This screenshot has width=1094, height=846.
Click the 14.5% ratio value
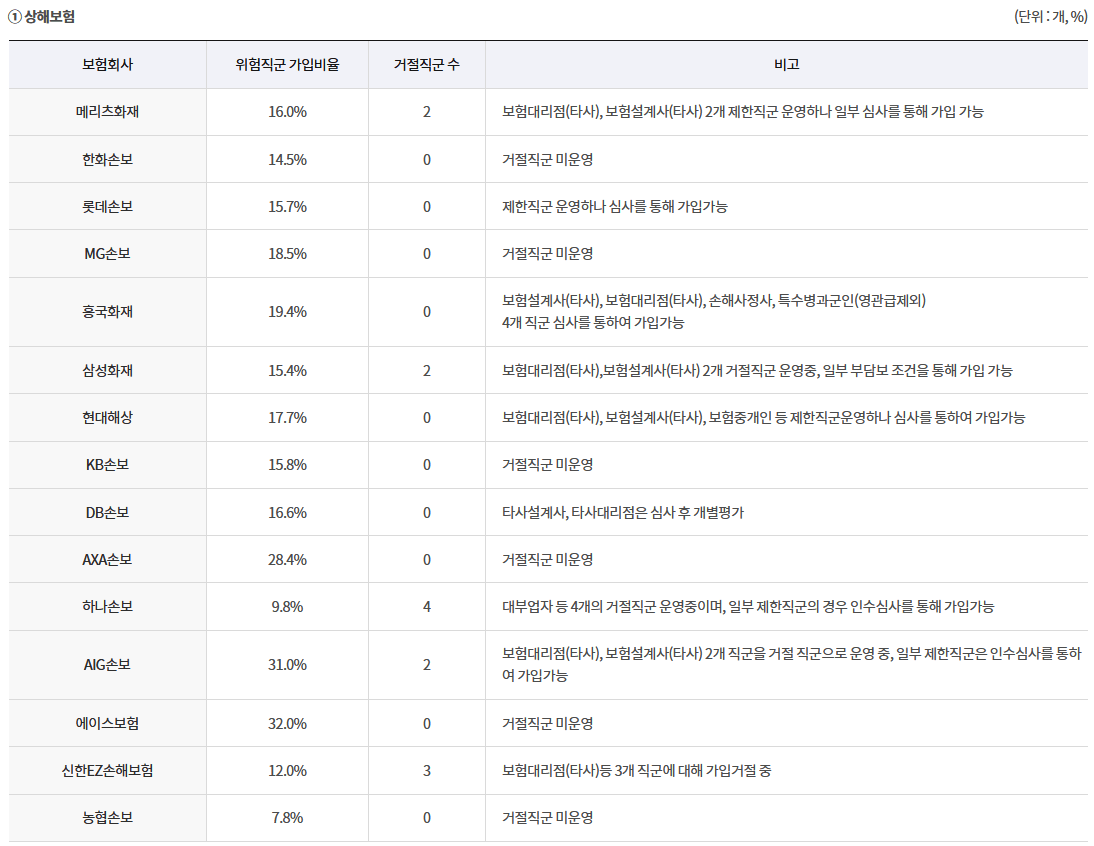tap(287, 160)
